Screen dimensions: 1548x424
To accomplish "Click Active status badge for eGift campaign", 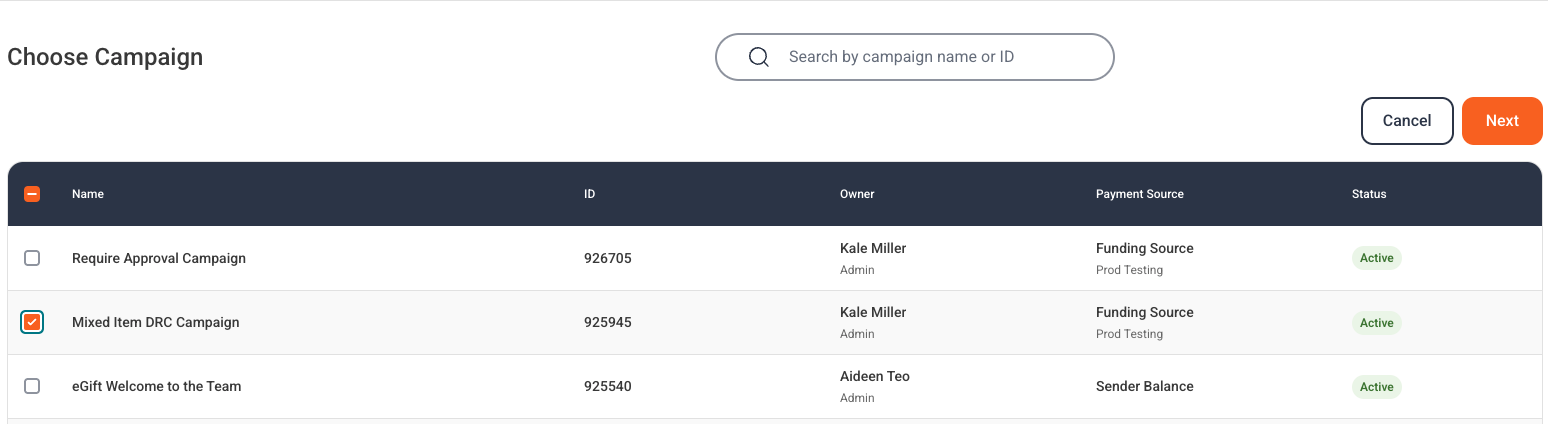I will (x=1376, y=387).
